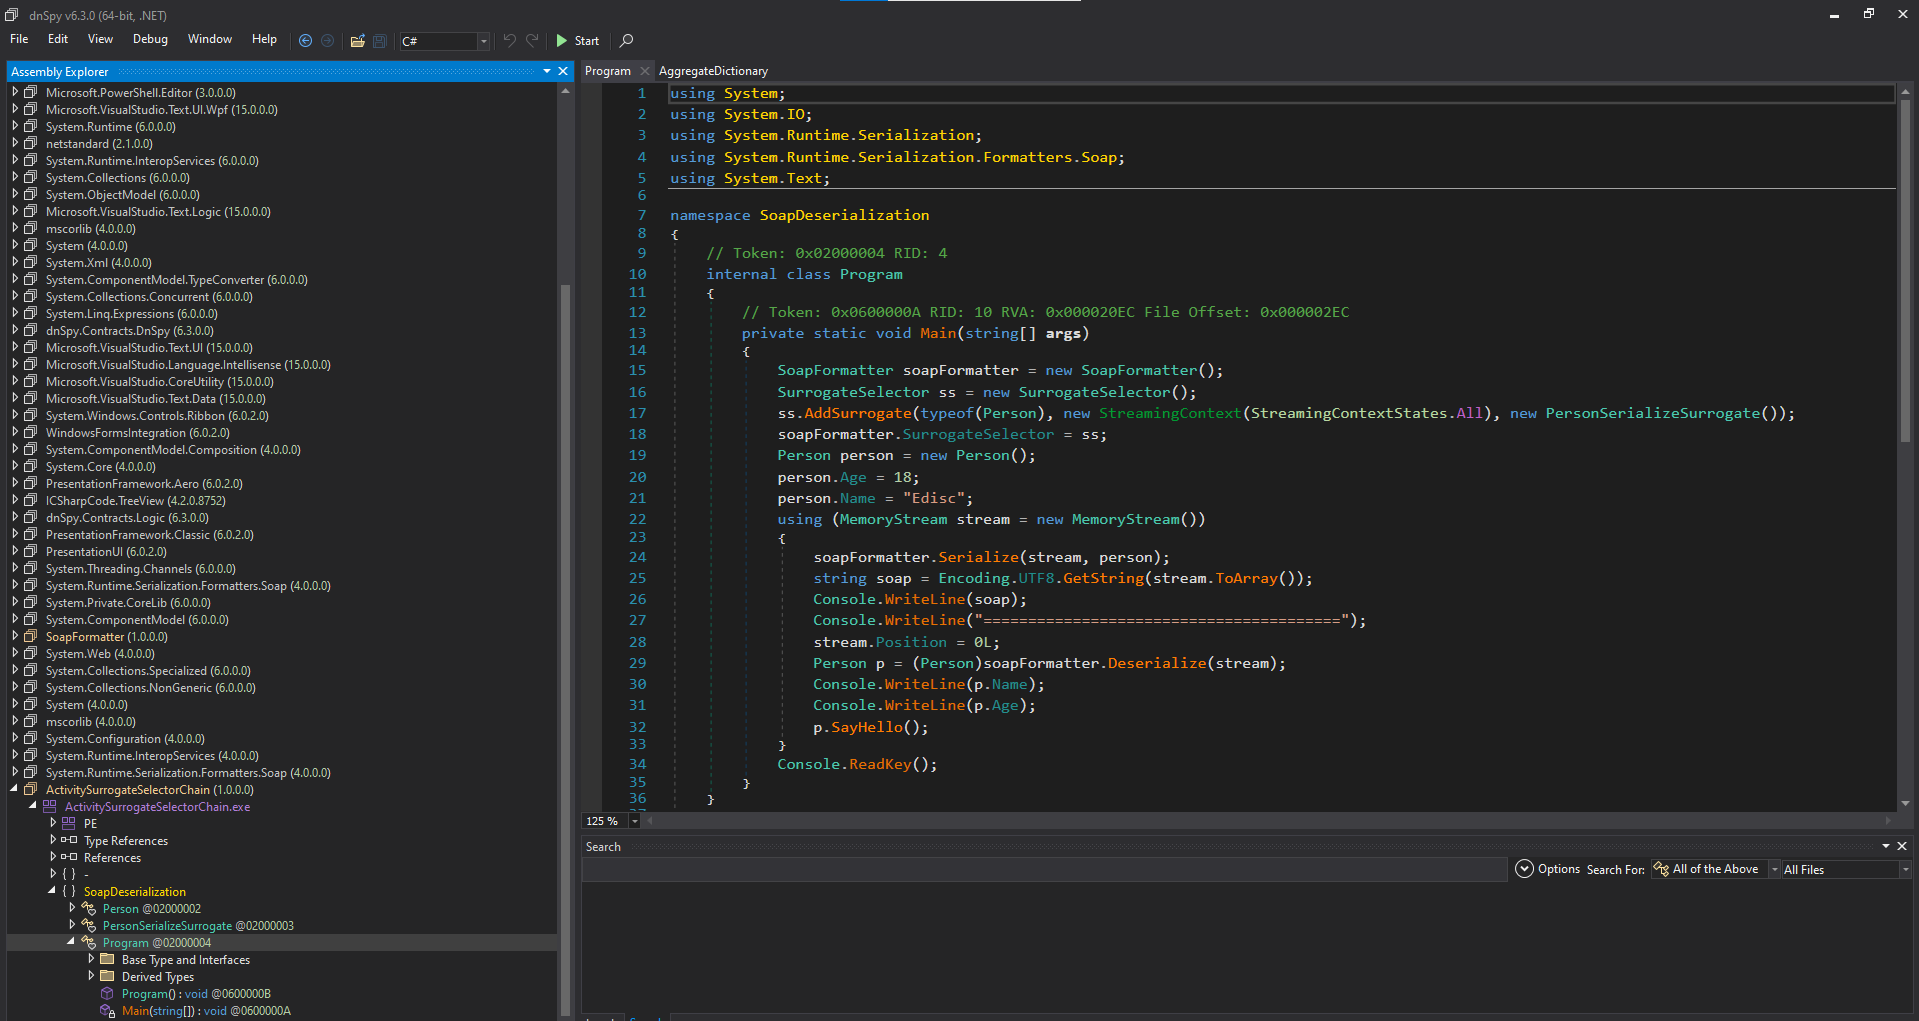The image size is (1919, 1021).
Task: Click the Deserialize method call on line 29
Action: pos(1157,663)
